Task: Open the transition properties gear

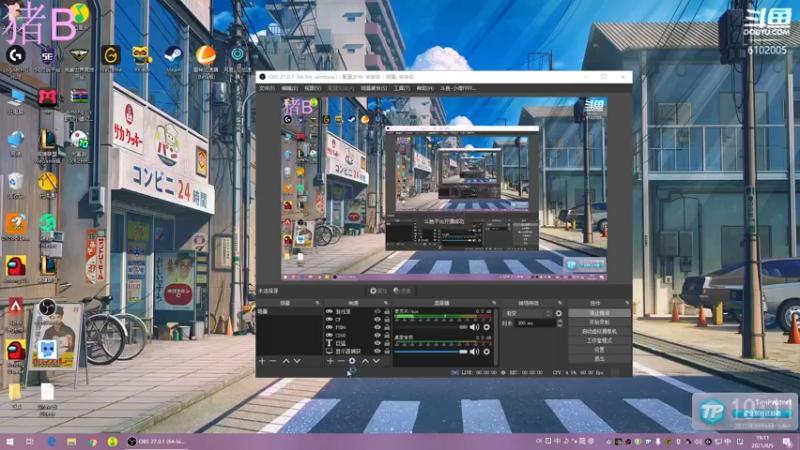Action: pyautogui.click(x=559, y=313)
